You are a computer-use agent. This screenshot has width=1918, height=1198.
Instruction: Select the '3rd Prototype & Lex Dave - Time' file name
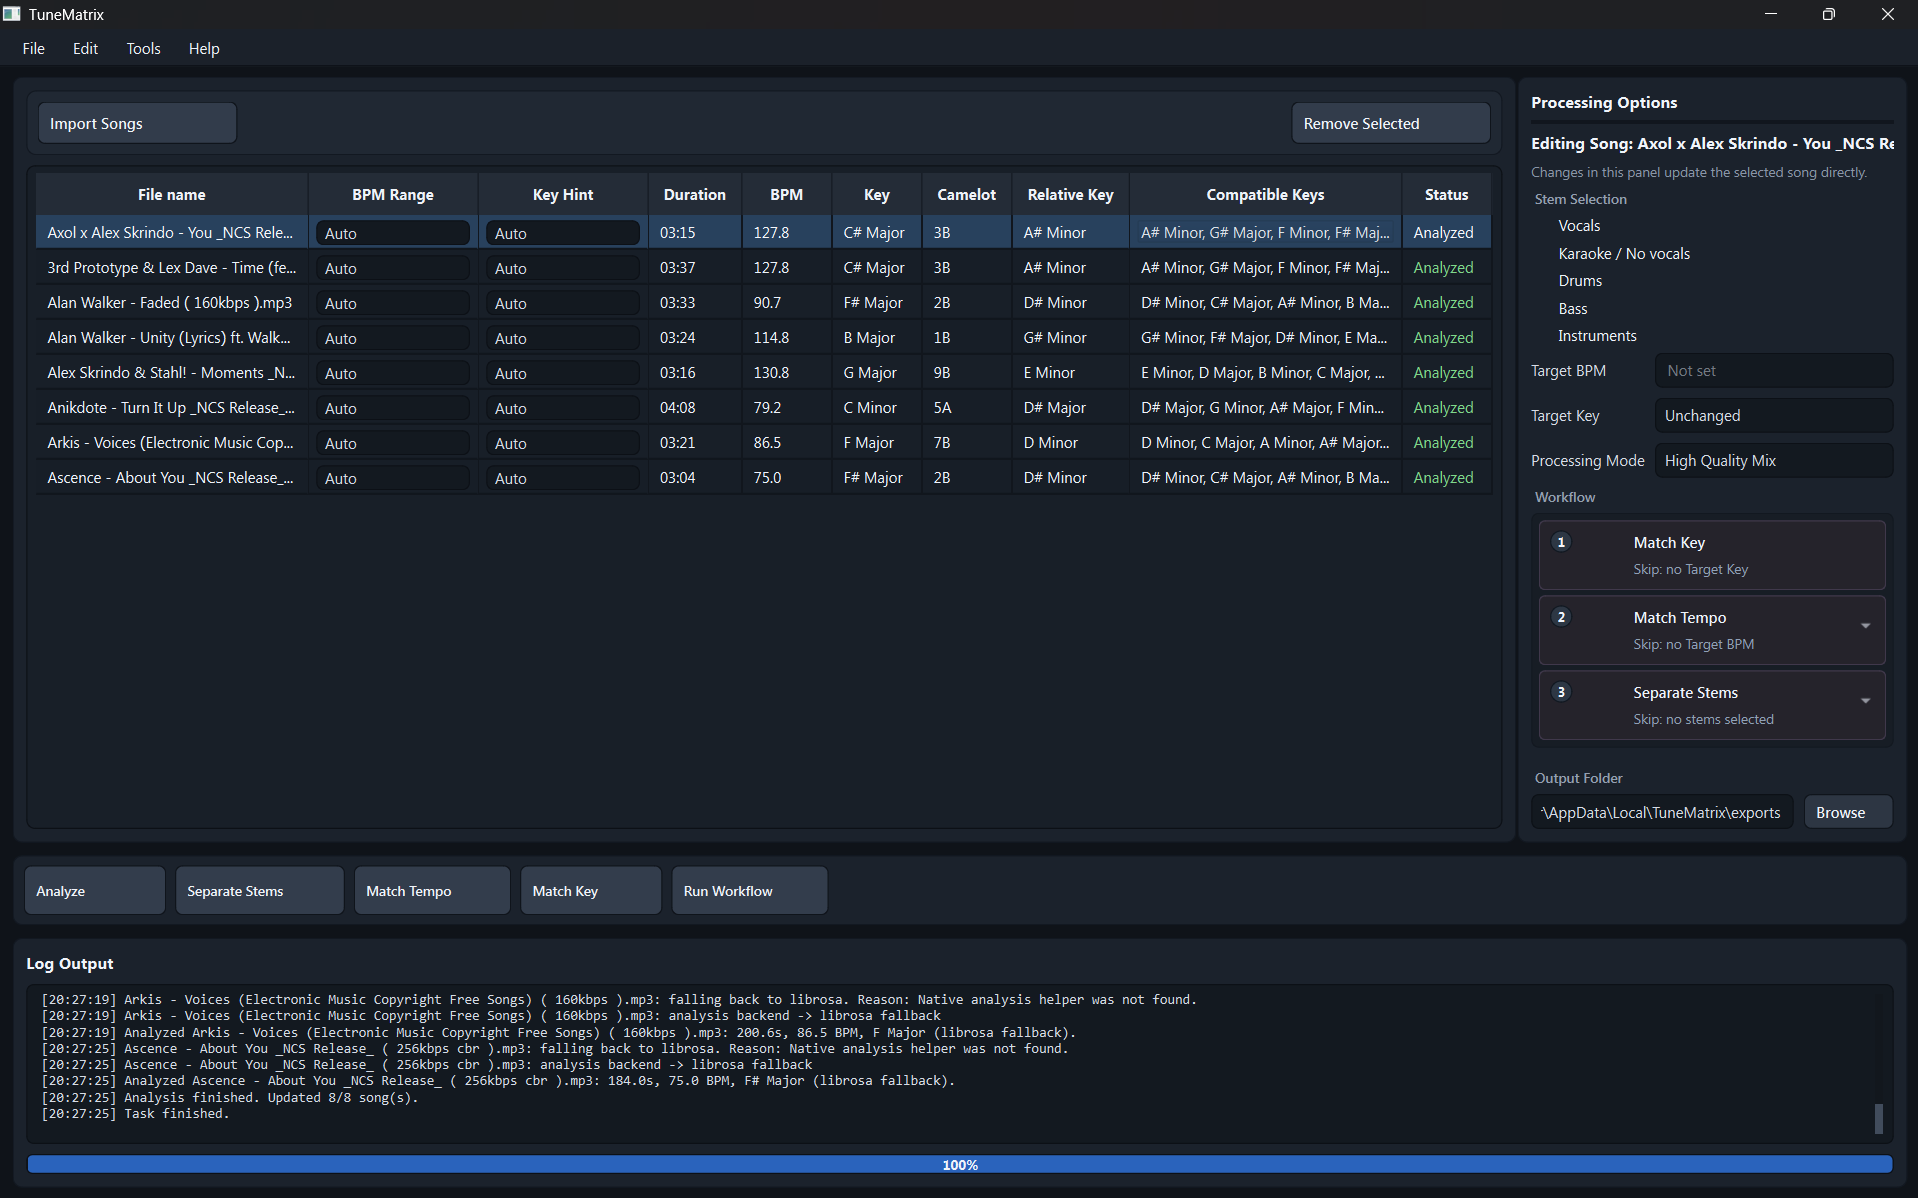171,267
